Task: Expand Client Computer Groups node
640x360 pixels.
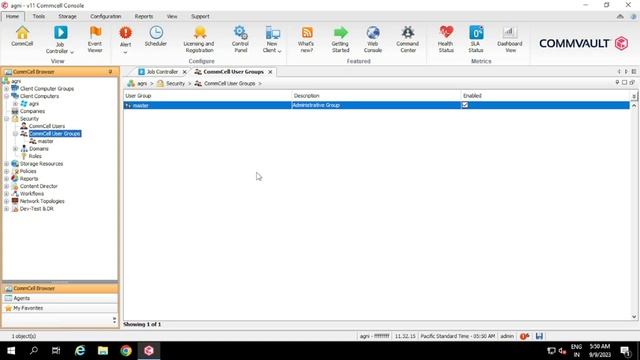Action: point(7,89)
